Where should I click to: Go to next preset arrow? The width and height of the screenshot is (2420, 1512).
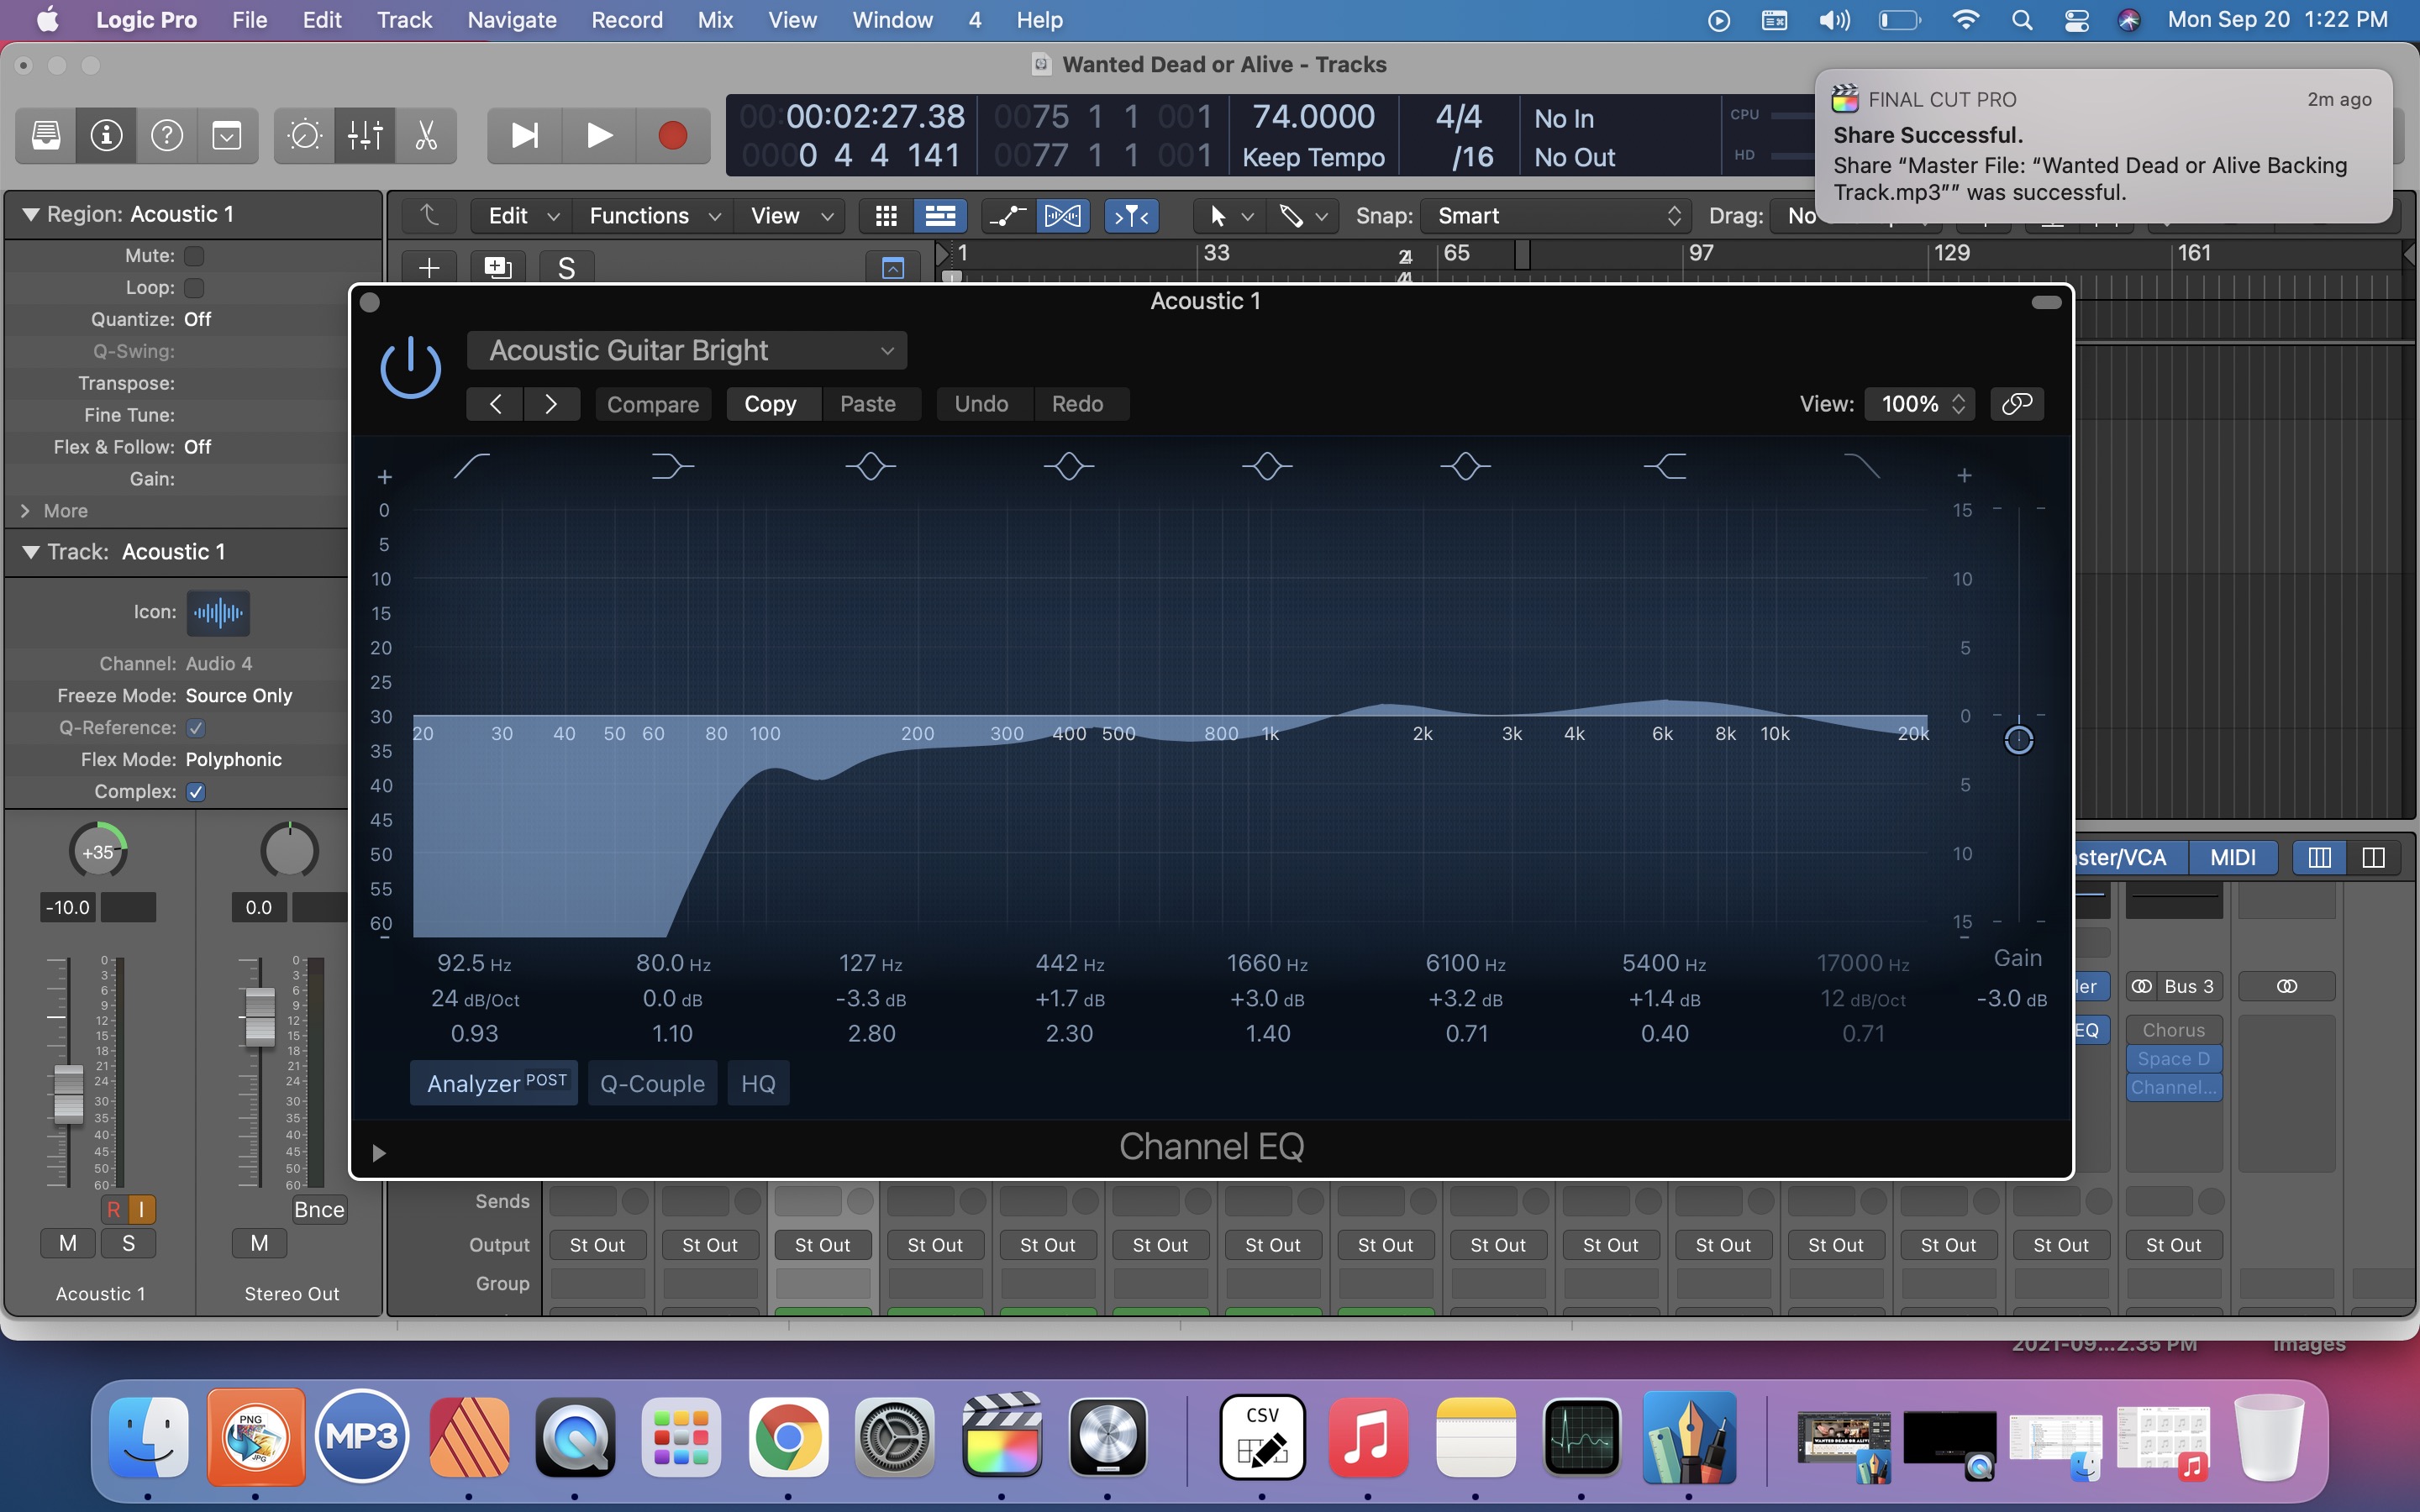(x=551, y=404)
